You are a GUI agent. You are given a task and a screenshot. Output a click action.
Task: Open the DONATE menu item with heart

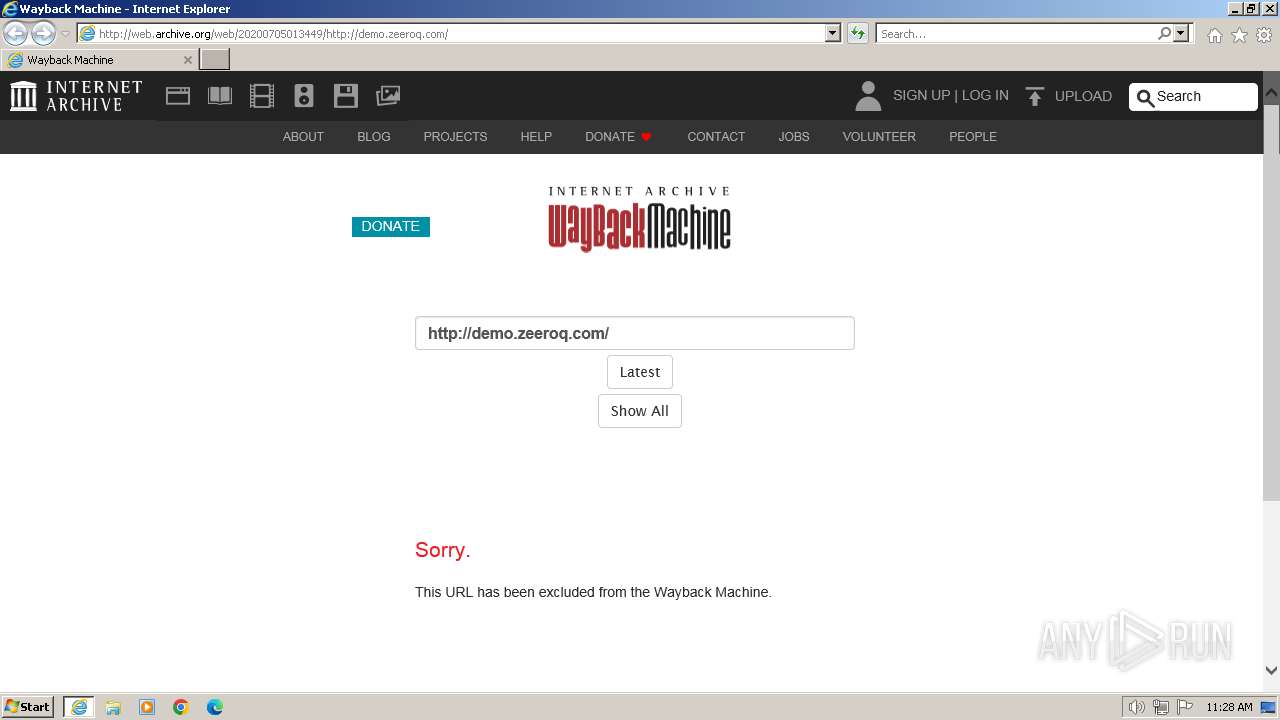[619, 136]
